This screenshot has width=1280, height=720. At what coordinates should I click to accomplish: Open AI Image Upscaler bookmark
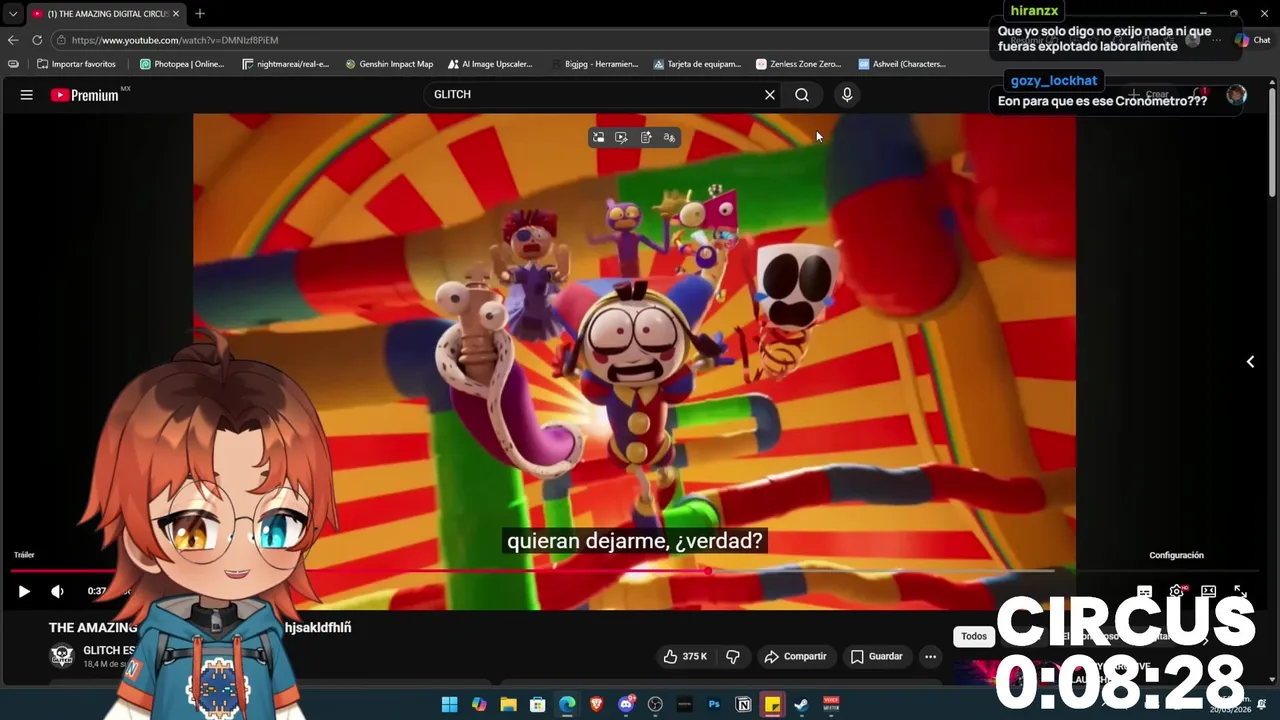pyautogui.click(x=490, y=64)
